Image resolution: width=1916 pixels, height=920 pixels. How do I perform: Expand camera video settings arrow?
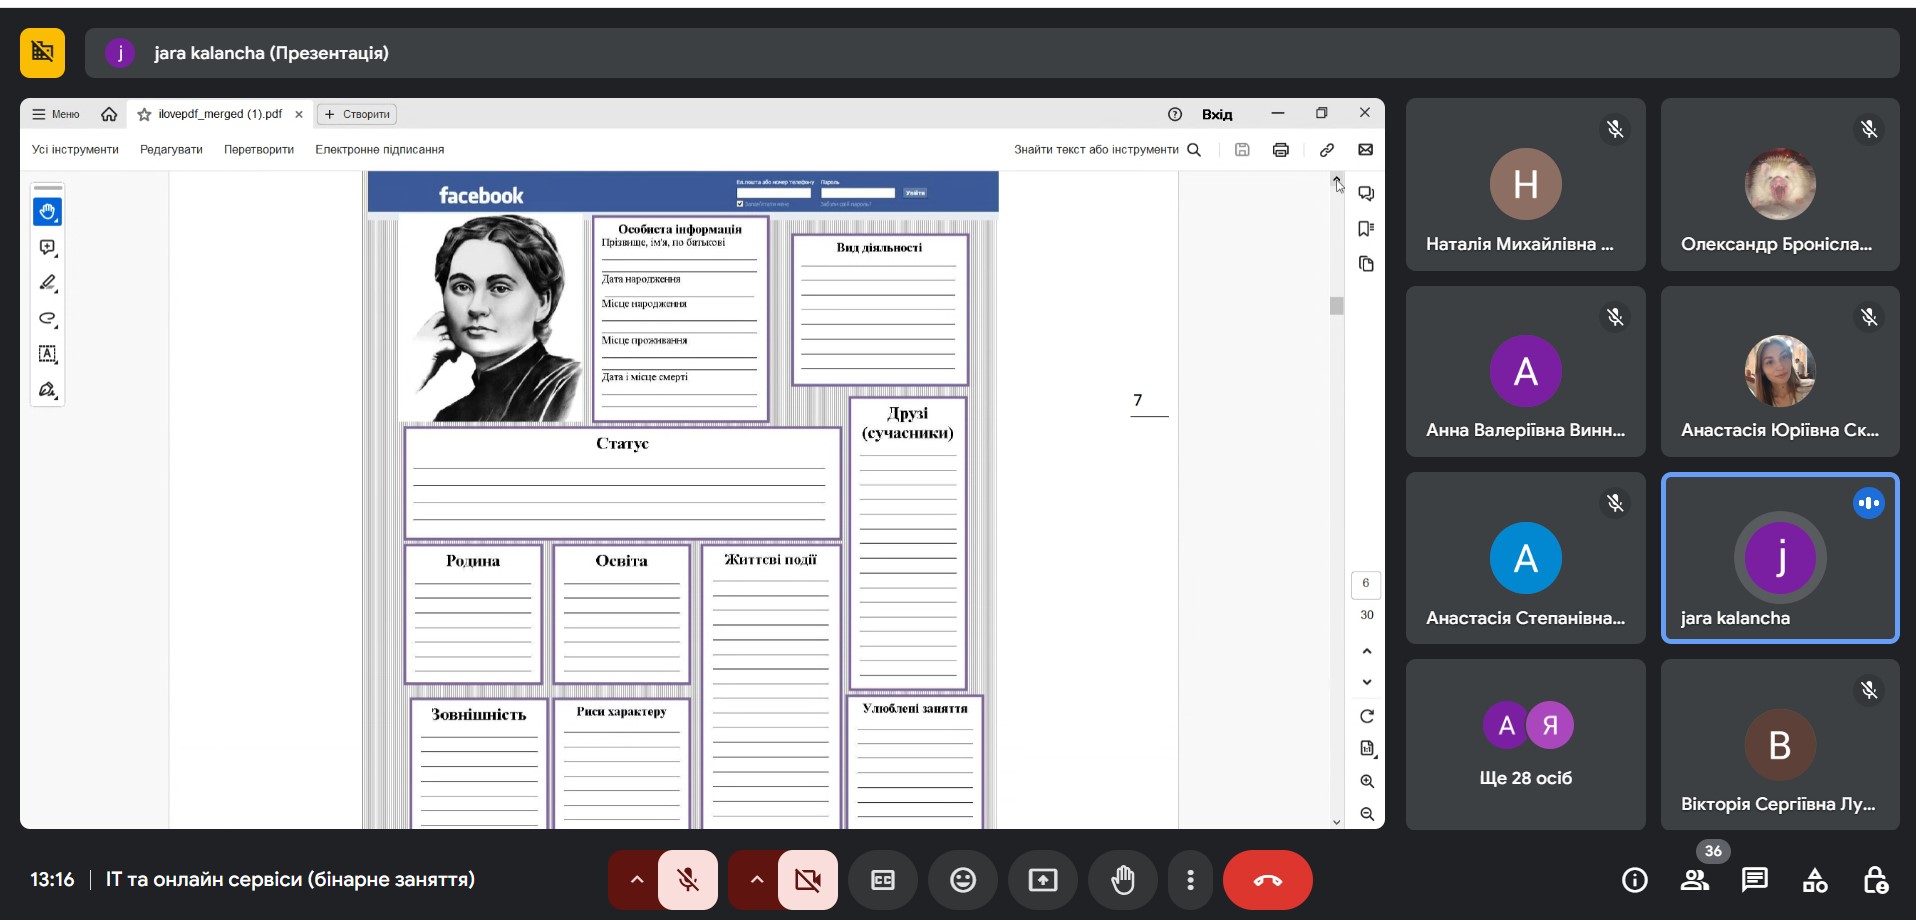click(756, 880)
